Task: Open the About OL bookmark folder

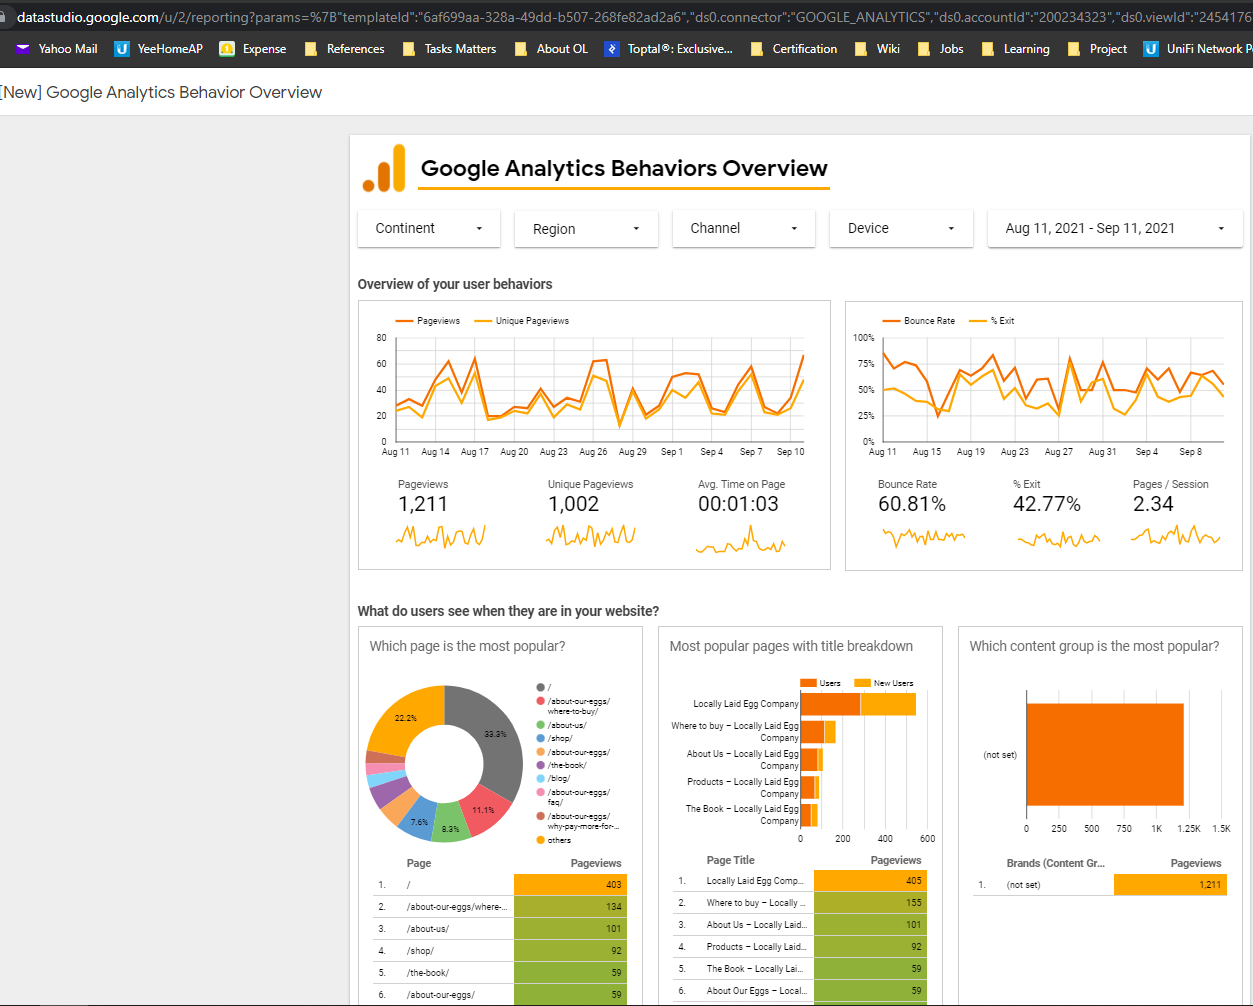Action: (x=551, y=48)
